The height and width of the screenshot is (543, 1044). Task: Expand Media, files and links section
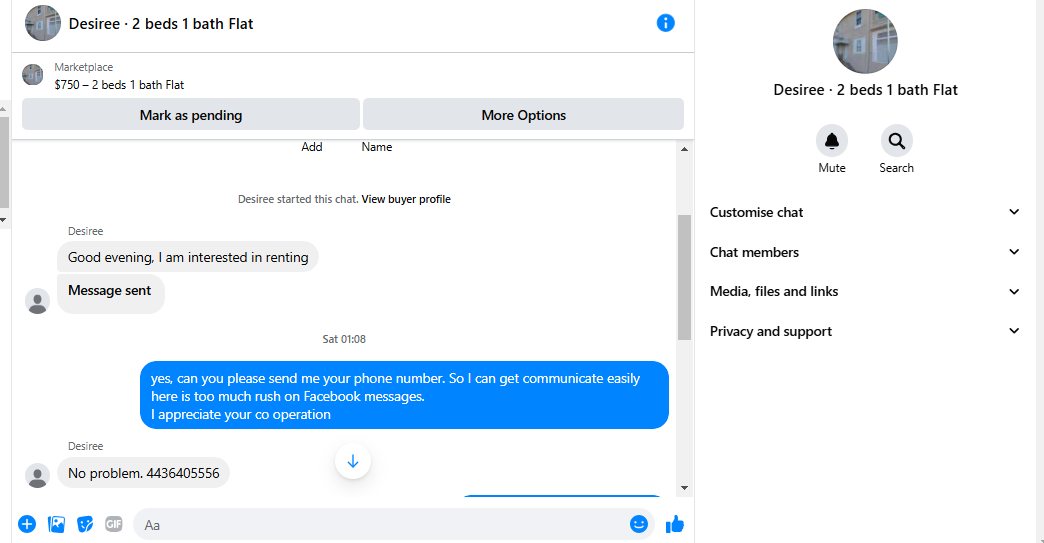864,291
